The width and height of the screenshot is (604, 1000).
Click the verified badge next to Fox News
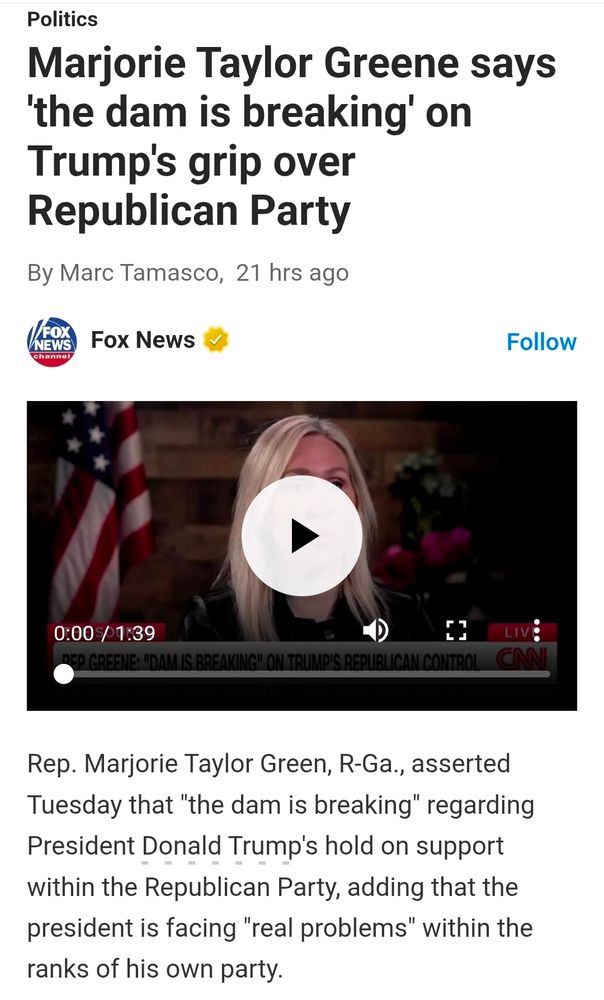point(216,340)
